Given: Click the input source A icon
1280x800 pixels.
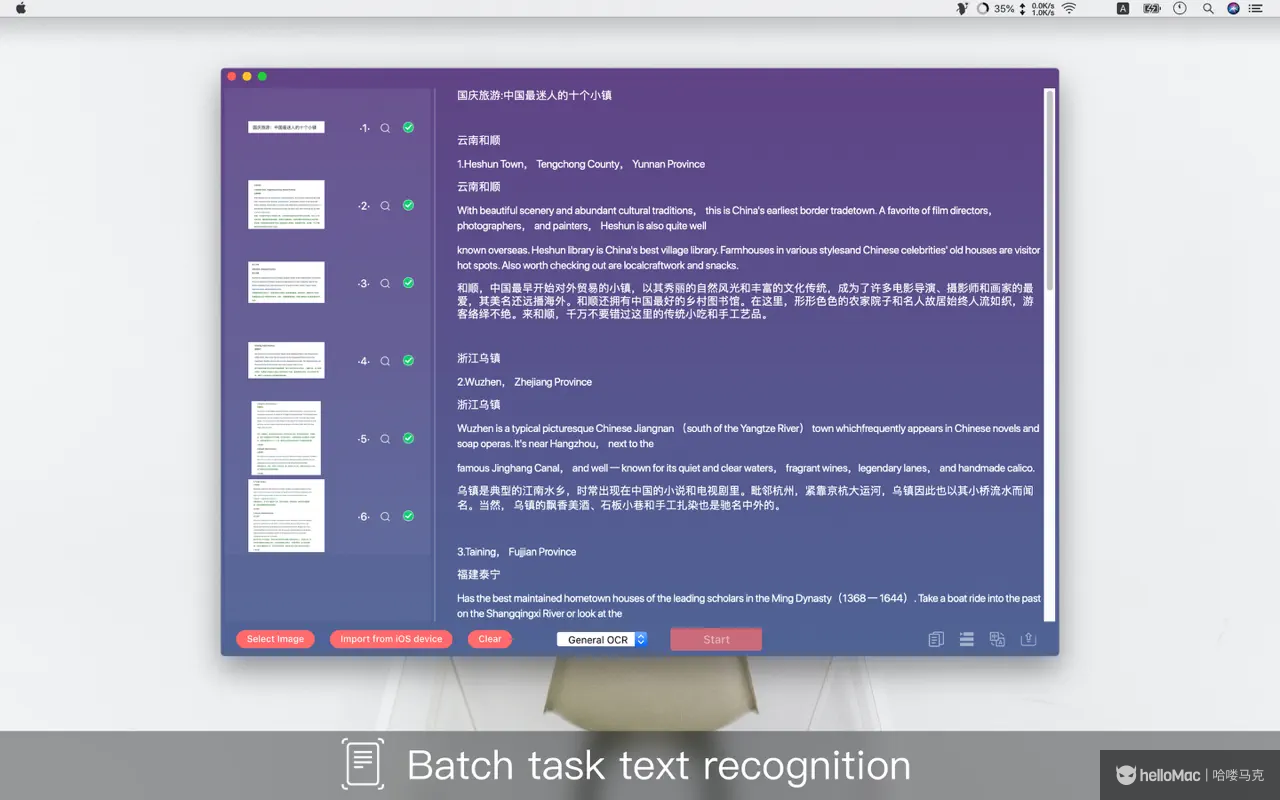Looking at the screenshot, I should 1123,8.
